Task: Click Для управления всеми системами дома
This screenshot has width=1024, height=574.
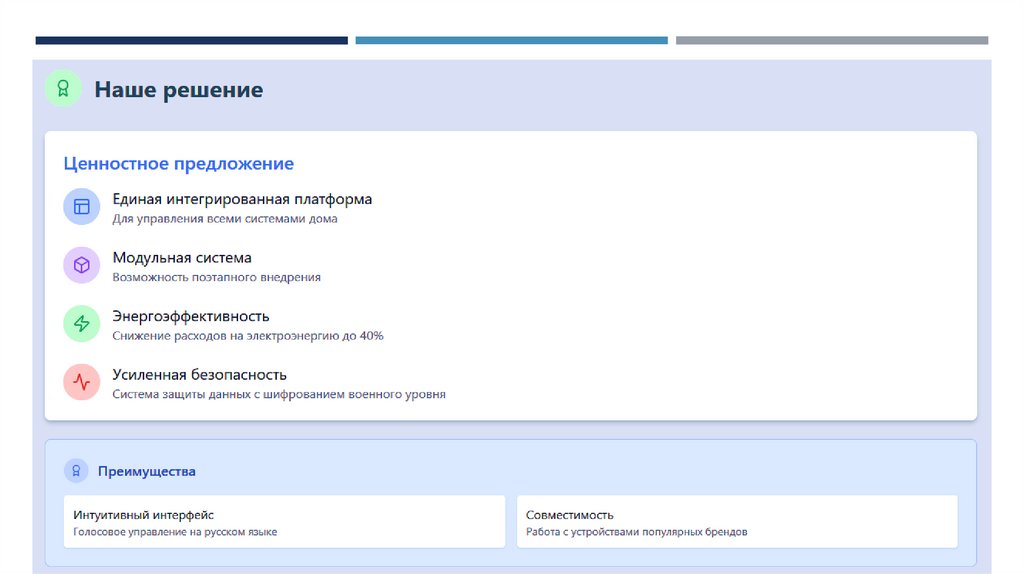Action: (225, 219)
